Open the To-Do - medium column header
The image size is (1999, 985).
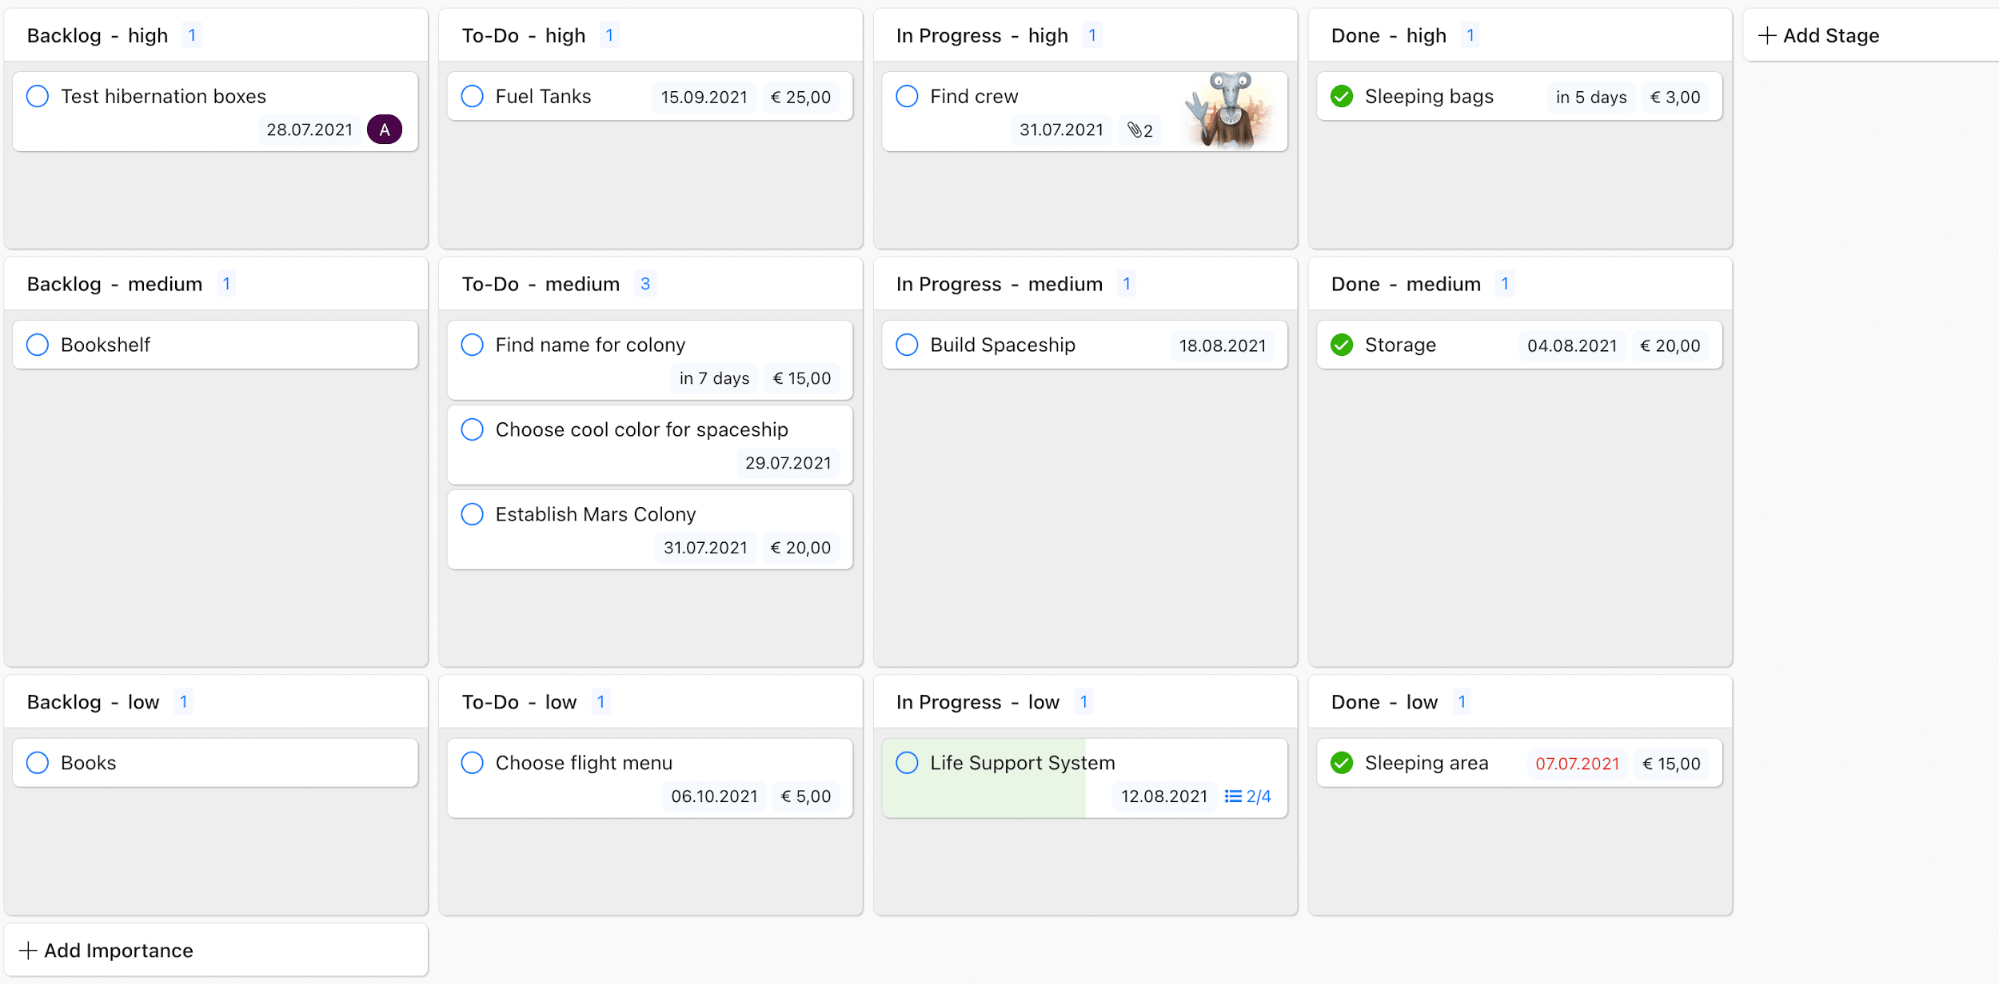click(540, 285)
